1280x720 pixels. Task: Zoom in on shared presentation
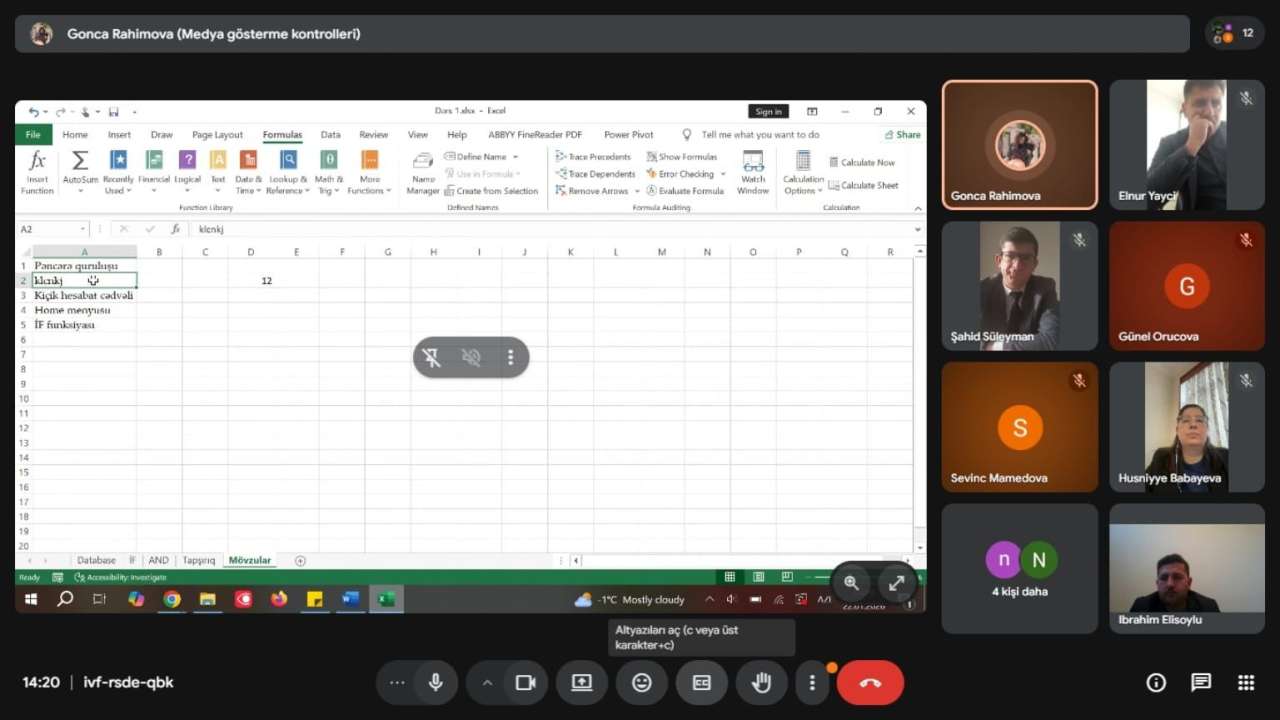coord(851,583)
